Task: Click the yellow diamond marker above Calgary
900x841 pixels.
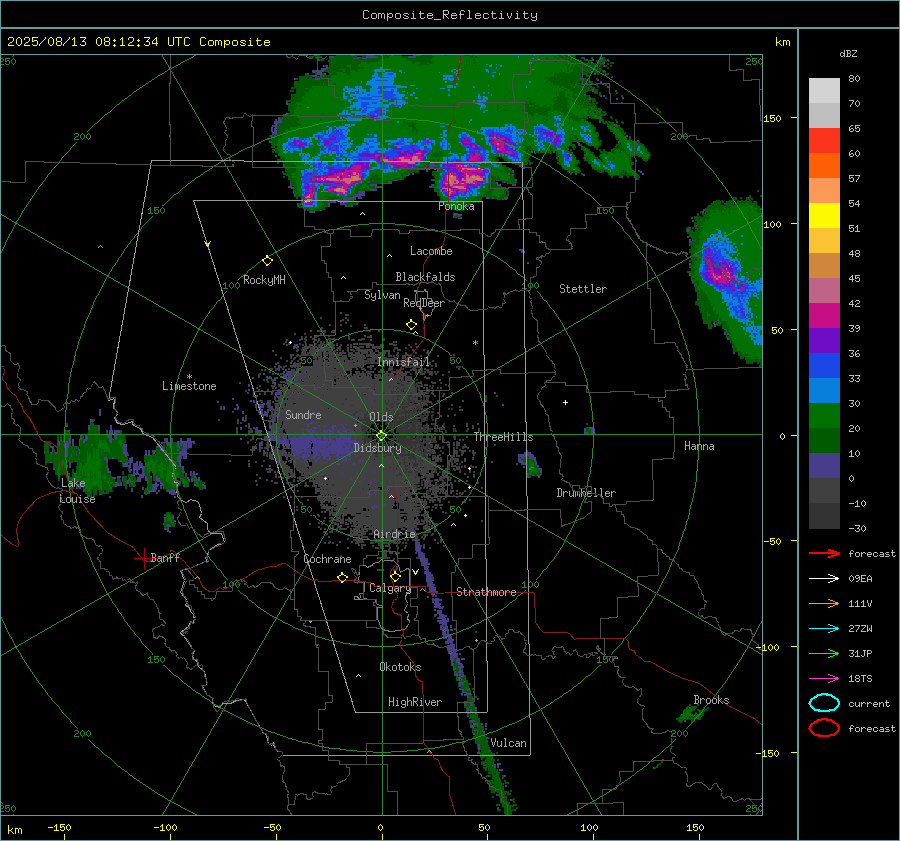Action: tap(395, 576)
